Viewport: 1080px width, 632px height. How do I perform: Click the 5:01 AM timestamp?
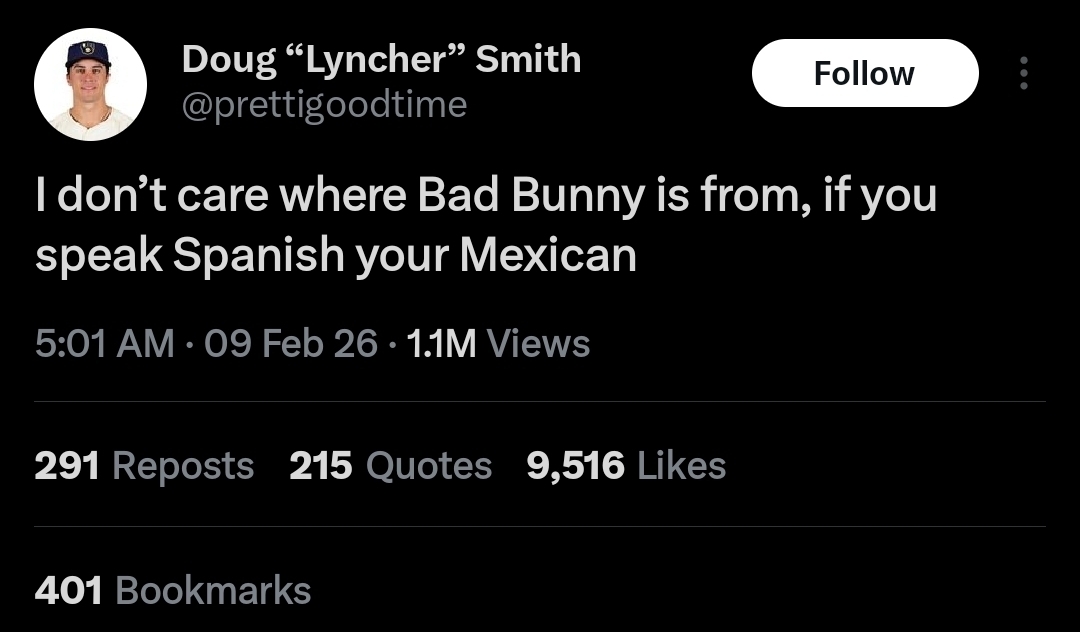click(105, 344)
